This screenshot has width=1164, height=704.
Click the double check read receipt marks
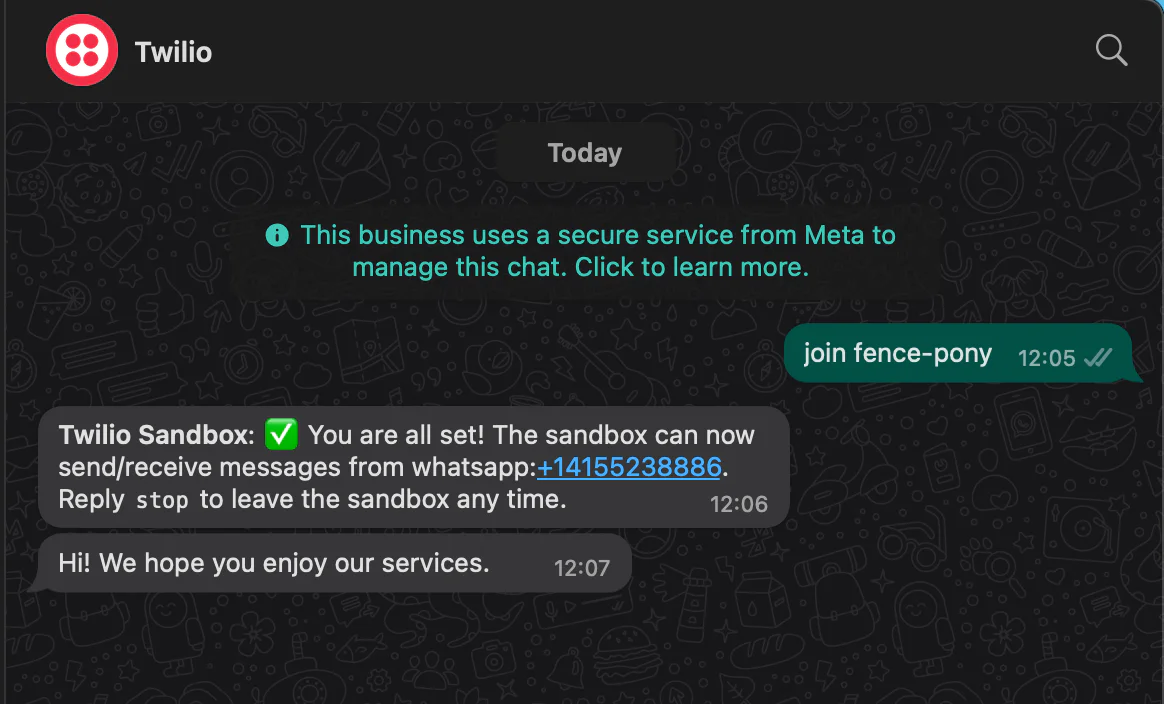[1098, 358]
